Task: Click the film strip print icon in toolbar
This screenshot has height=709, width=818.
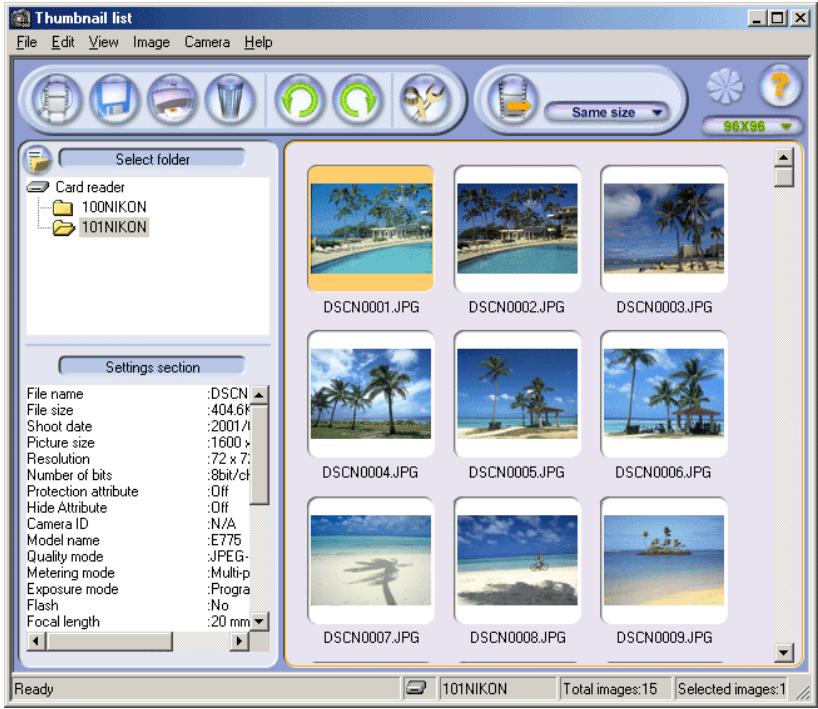Action: click(57, 99)
